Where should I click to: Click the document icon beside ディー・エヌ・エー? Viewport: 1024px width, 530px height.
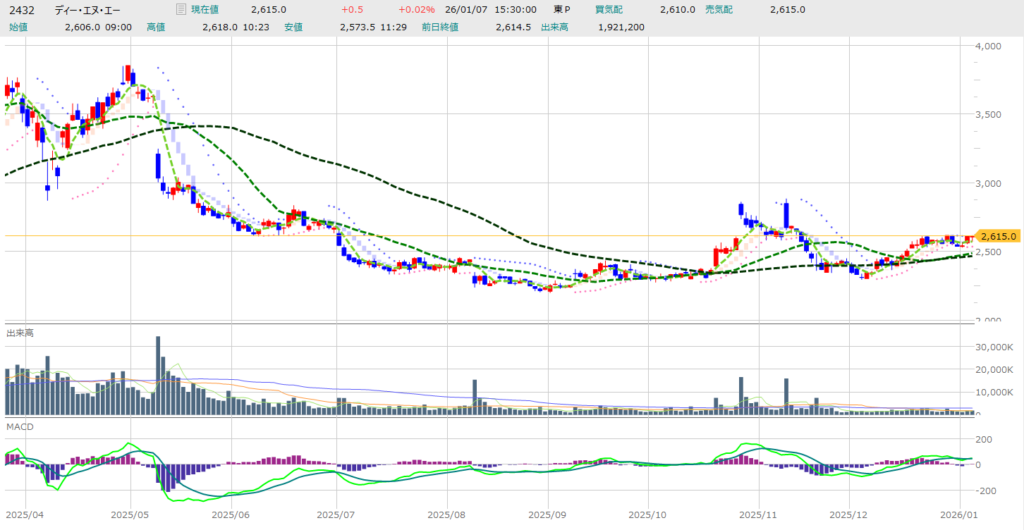click(180, 9)
